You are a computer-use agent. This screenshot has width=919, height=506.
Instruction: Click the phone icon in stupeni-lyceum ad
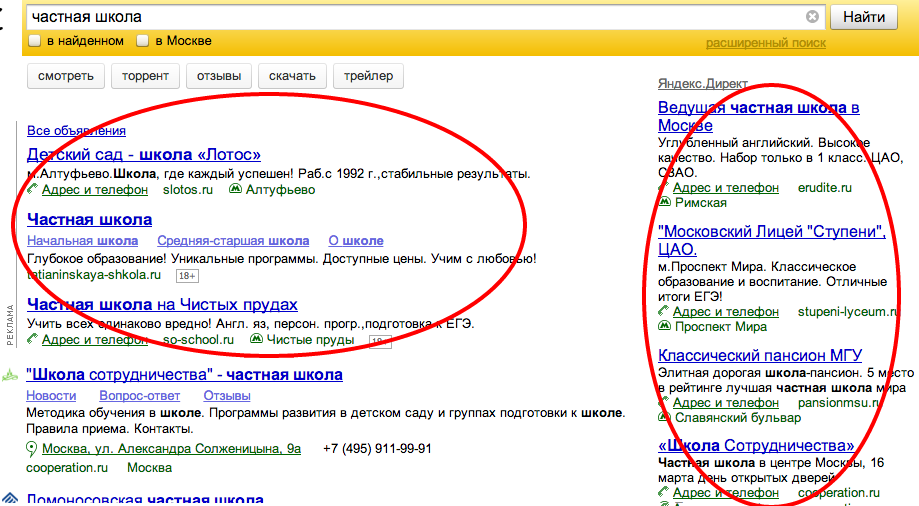pyautogui.click(x=663, y=311)
